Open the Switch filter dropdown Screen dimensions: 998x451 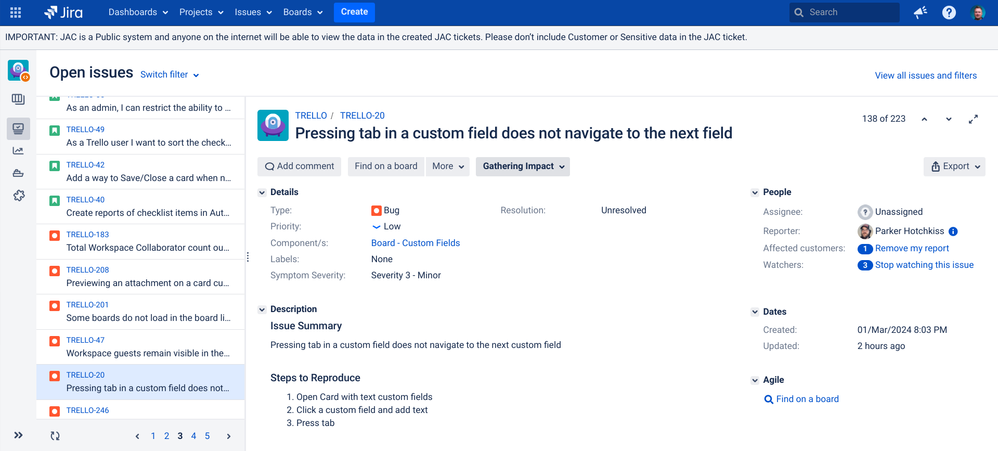170,74
